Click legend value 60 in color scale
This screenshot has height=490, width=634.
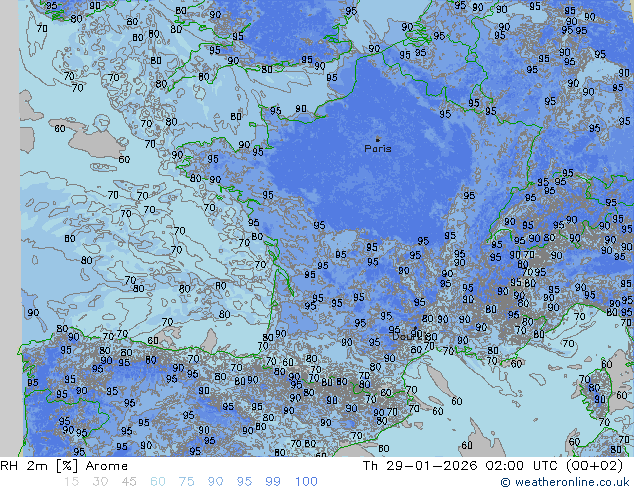[158, 482]
